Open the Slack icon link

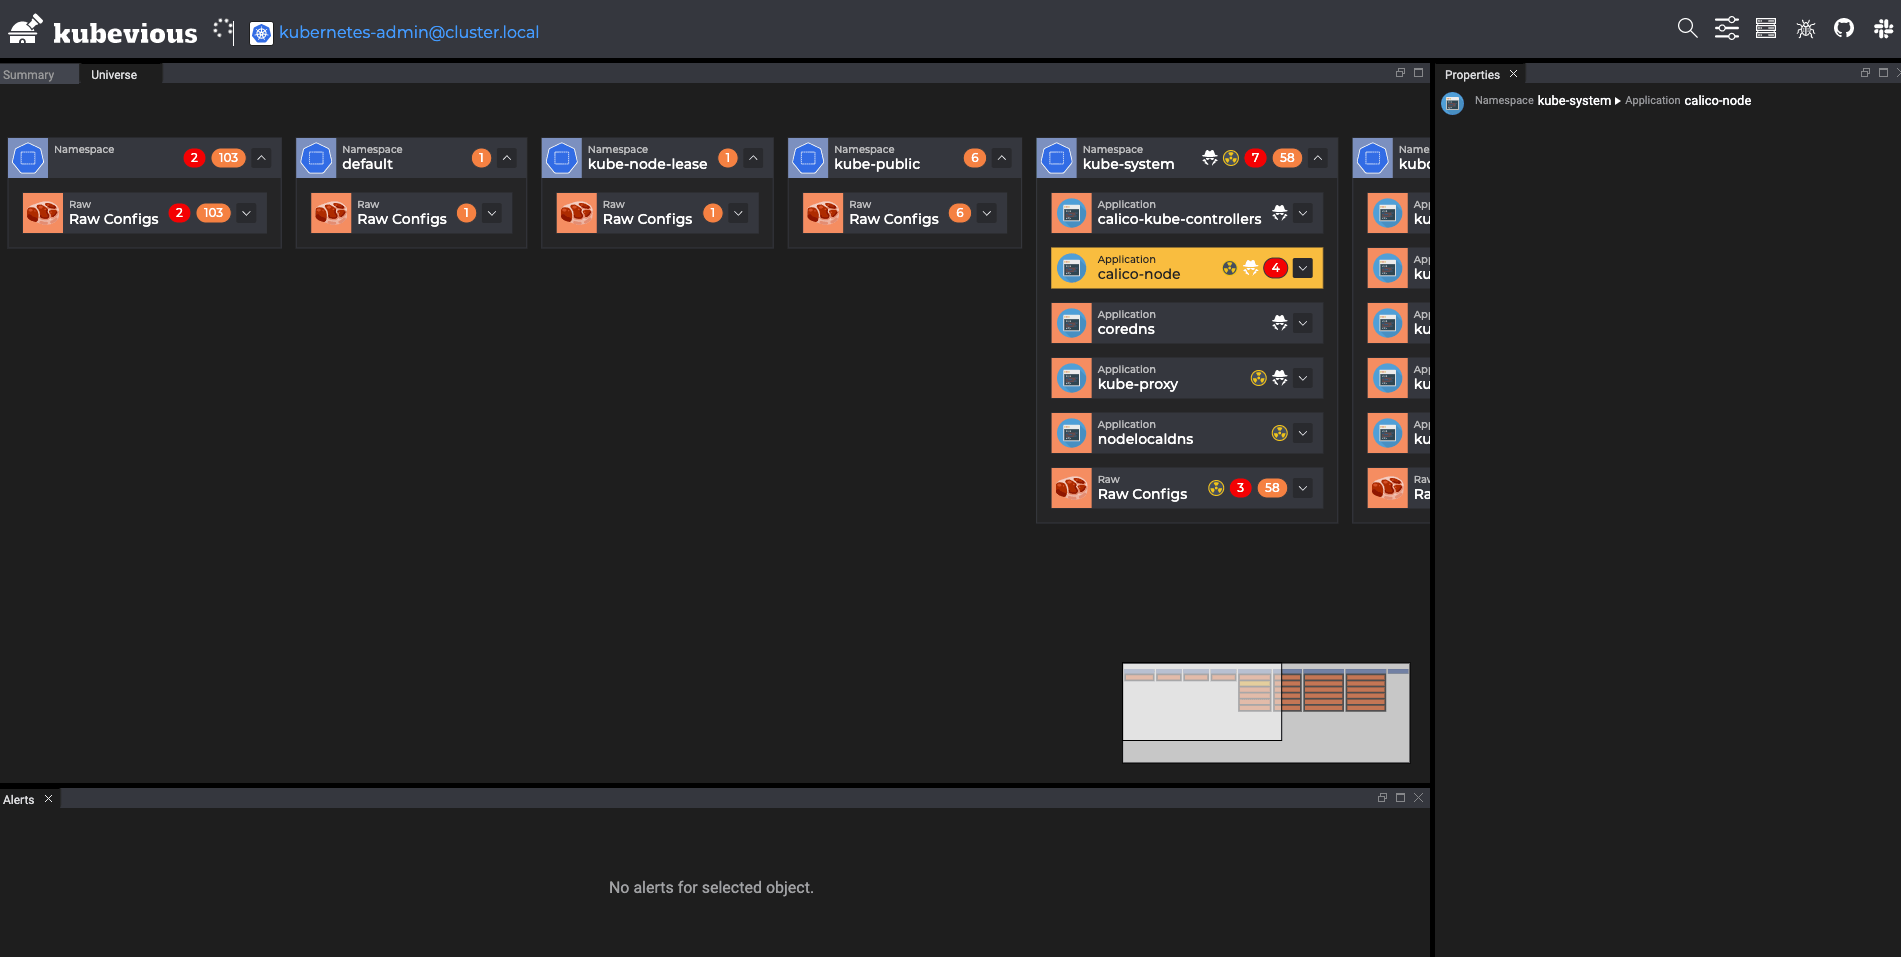click(1883, 29)
